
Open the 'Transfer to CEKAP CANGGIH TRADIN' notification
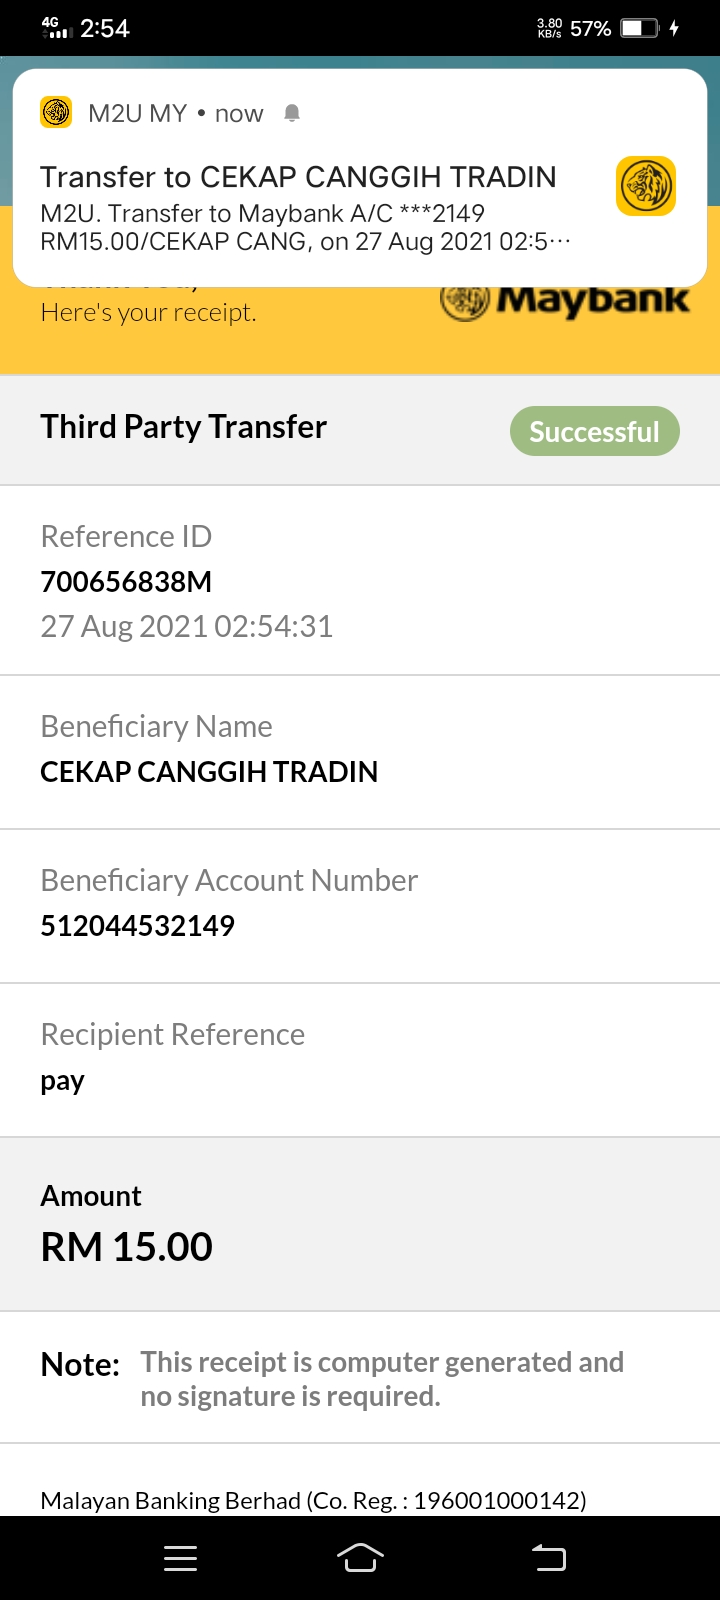[360, 178]
